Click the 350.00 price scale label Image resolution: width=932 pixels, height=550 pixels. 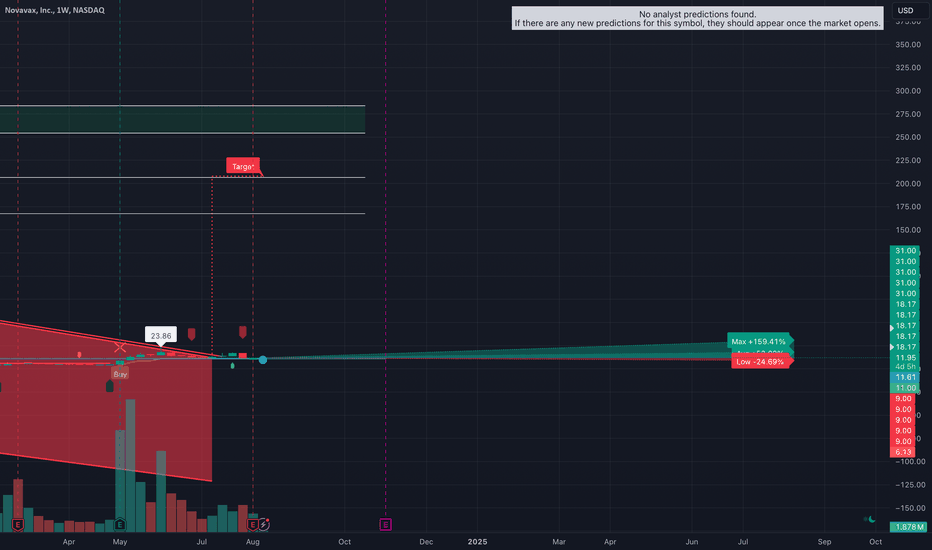(908, 45)
